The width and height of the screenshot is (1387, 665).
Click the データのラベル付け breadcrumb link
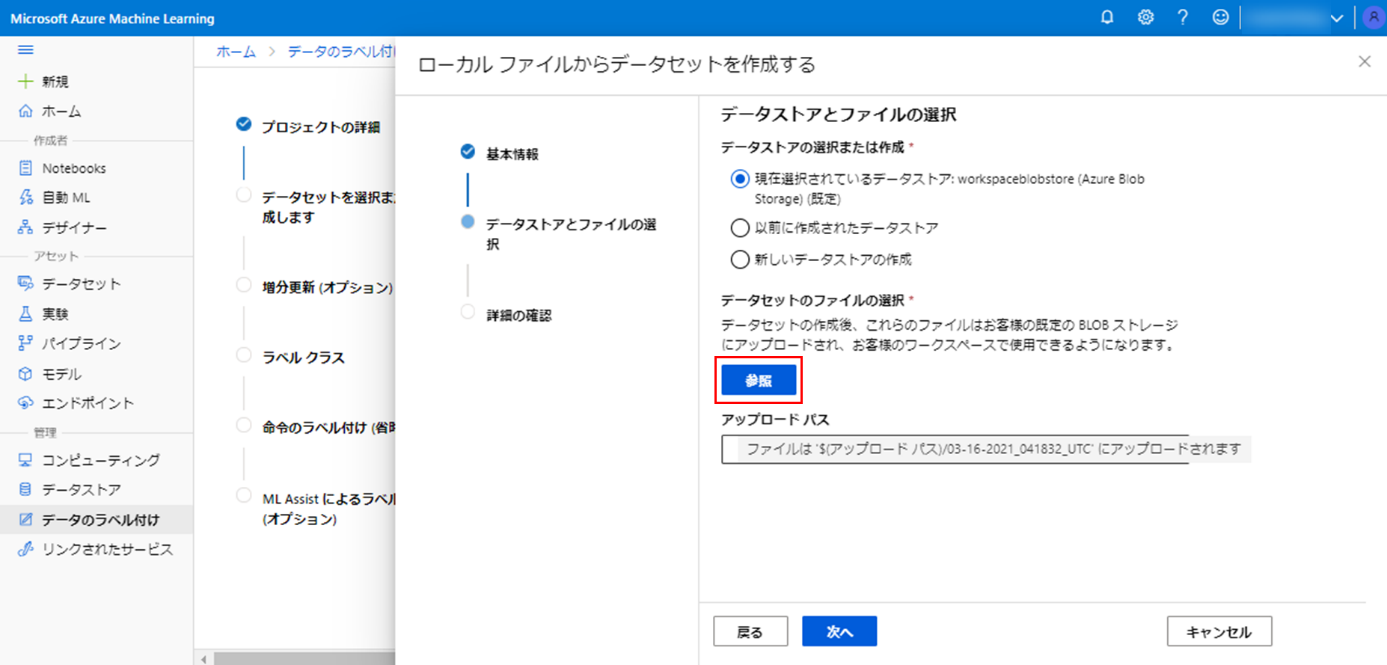(x=341, y=51)
